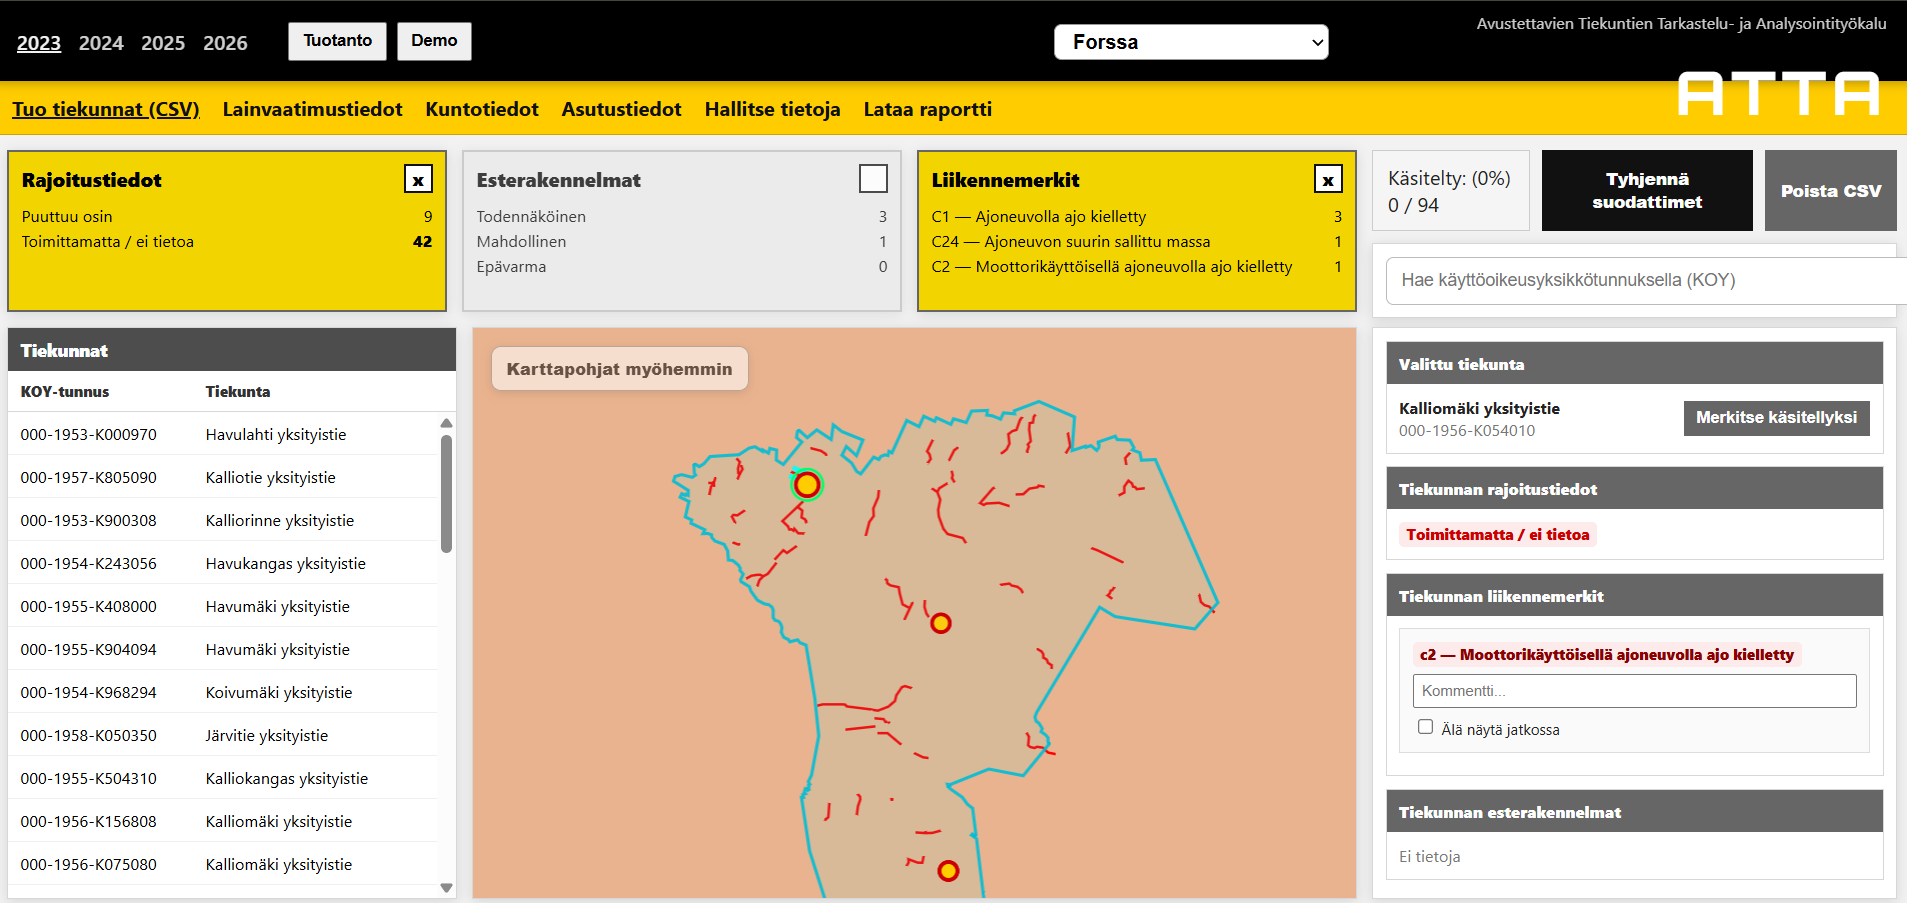Open Tuo tiekunnat (CSV) menu
Viewport: 1907px width, 903px height.
tap(106, 109)
